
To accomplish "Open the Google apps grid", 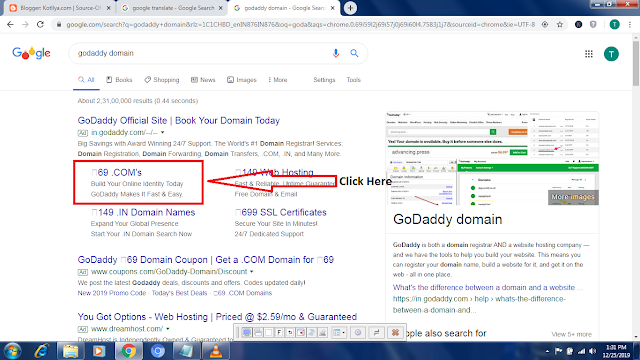I will tap(589, 54).
